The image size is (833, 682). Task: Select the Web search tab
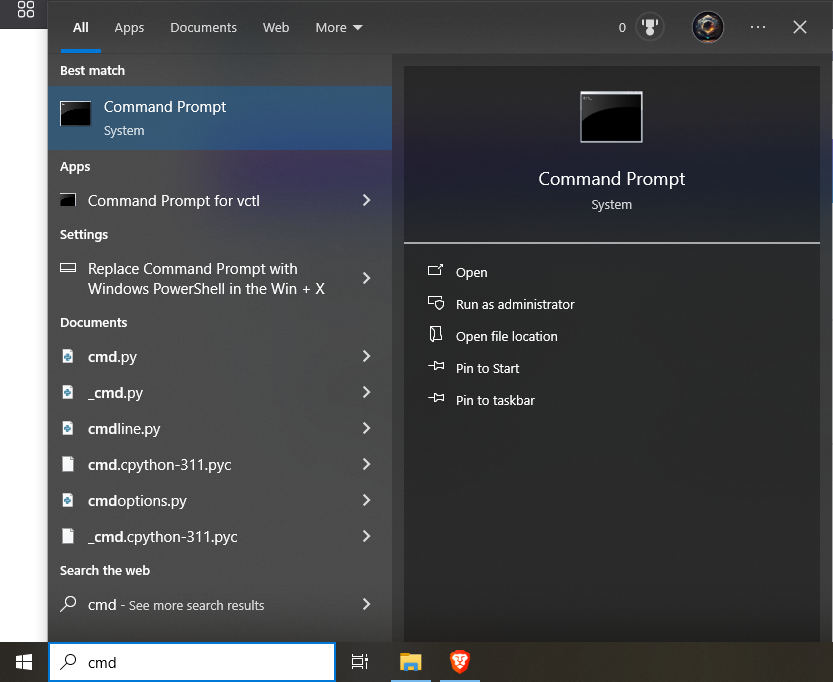coord(276,28)
